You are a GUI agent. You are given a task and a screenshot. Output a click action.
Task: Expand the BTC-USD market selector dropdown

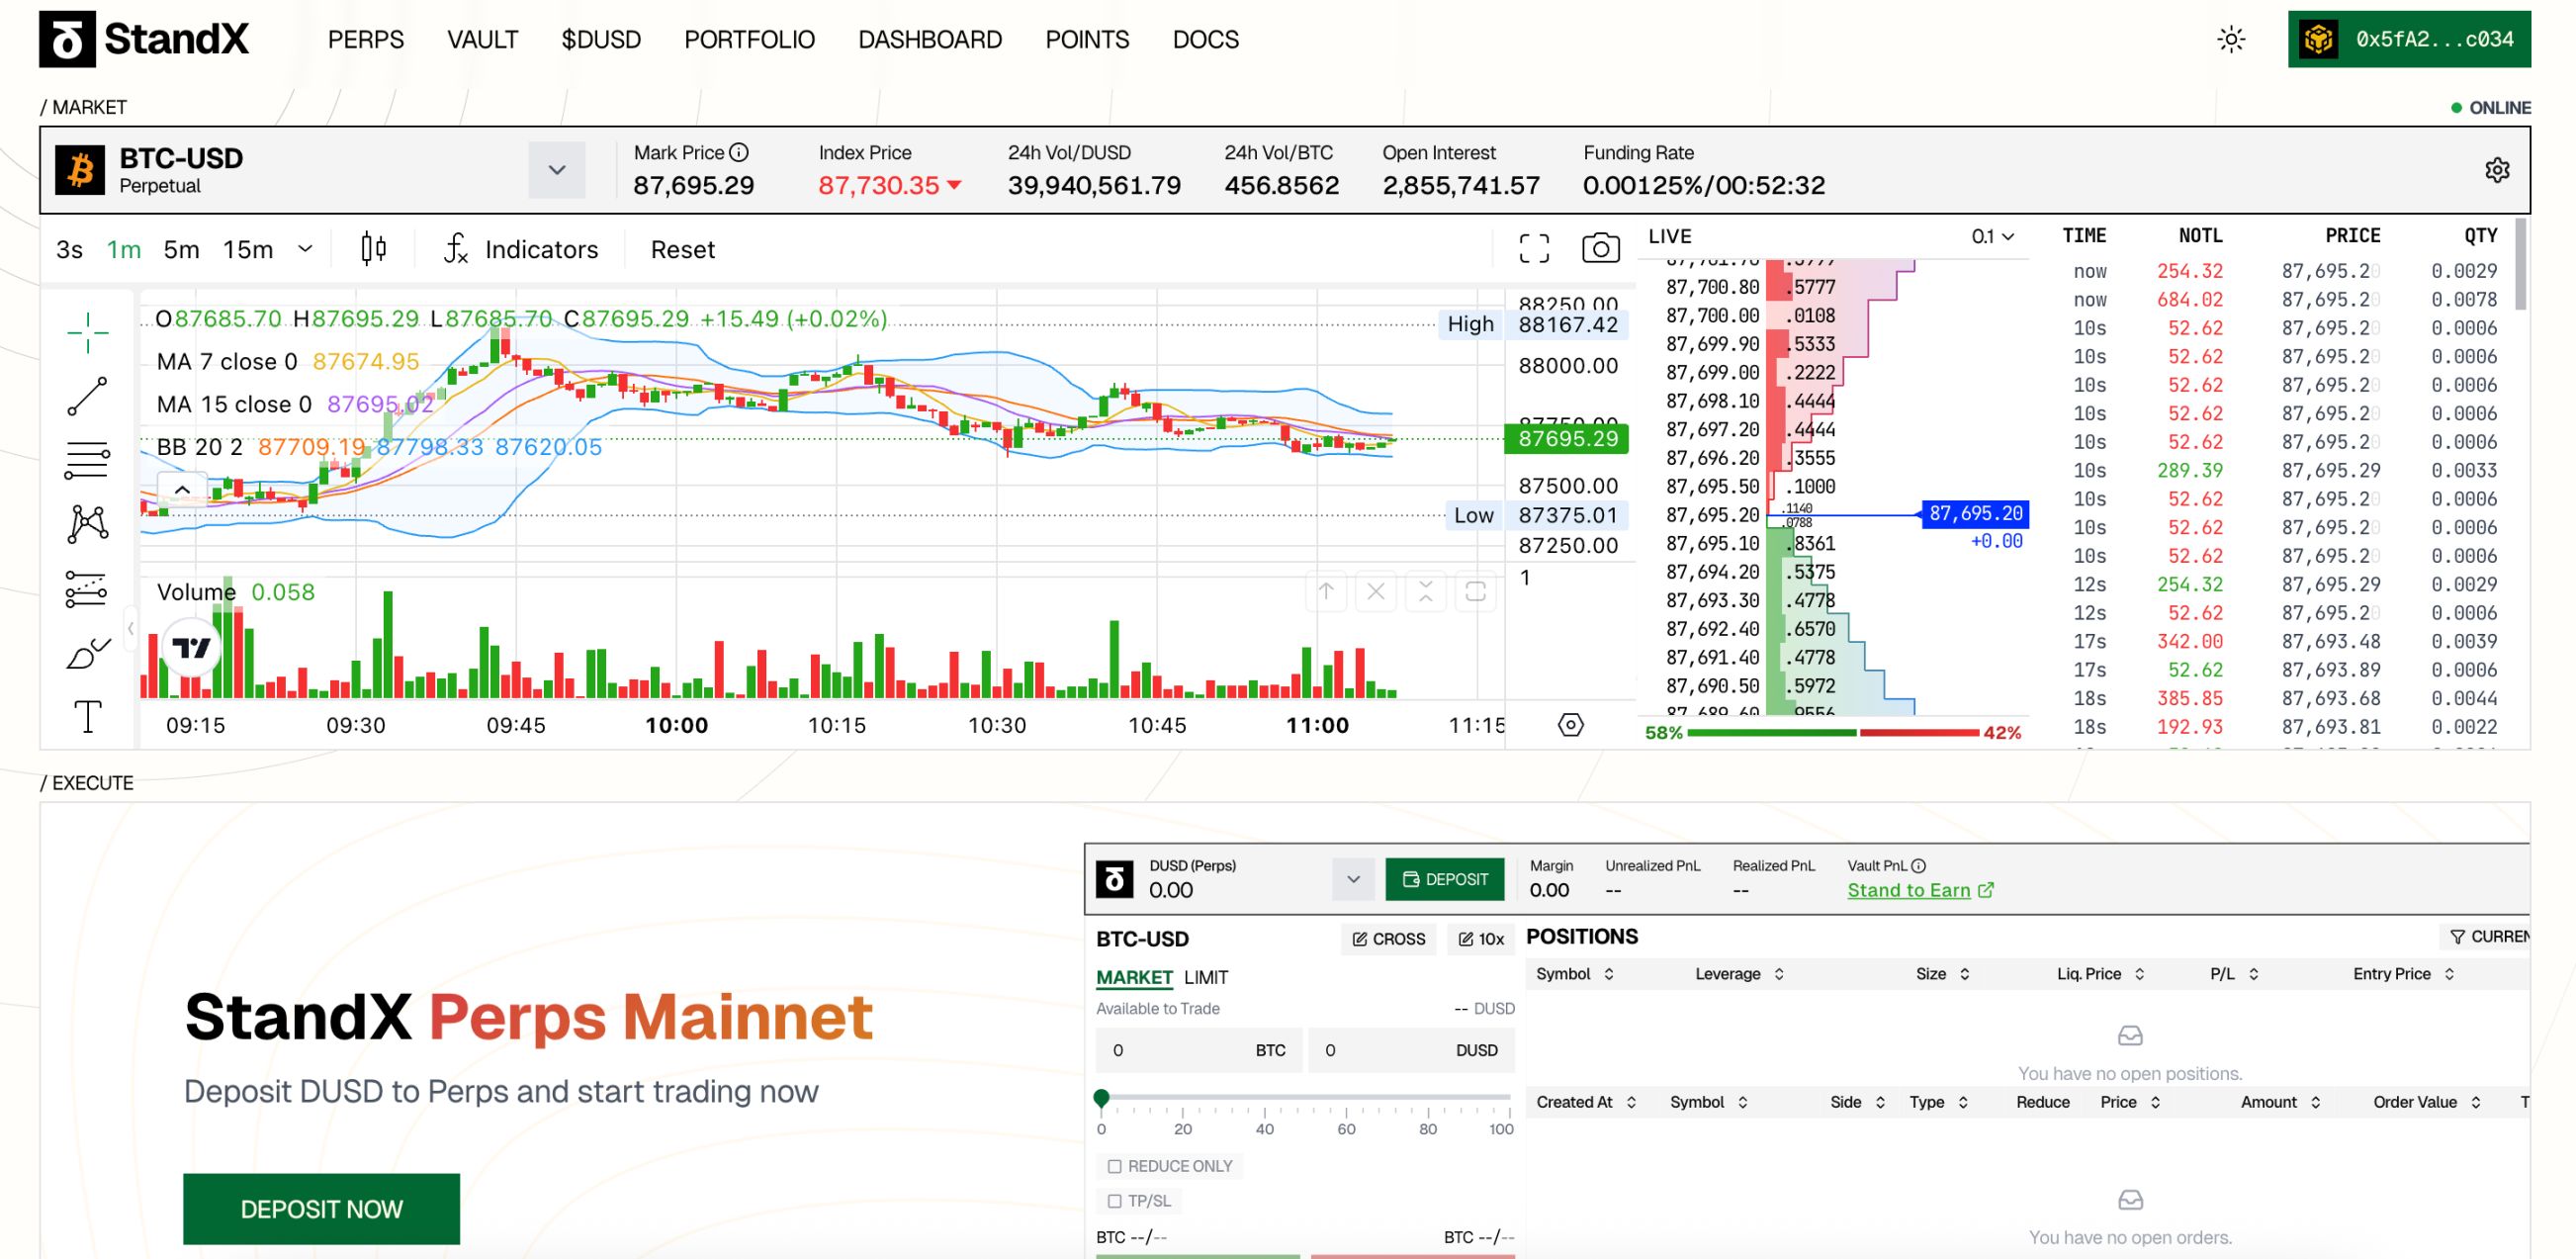pyautogui.click(x=557, y=170)
